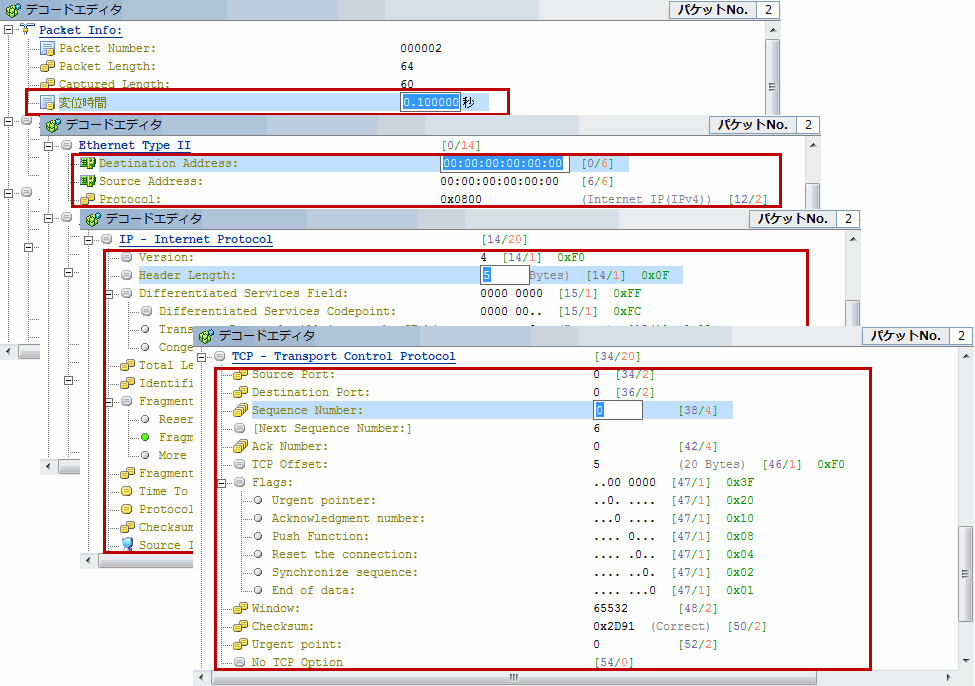The height and width of the screenshot is (686, 975).
Task: Click decode editor icon in TCP window title
Action: click(206, 336)
